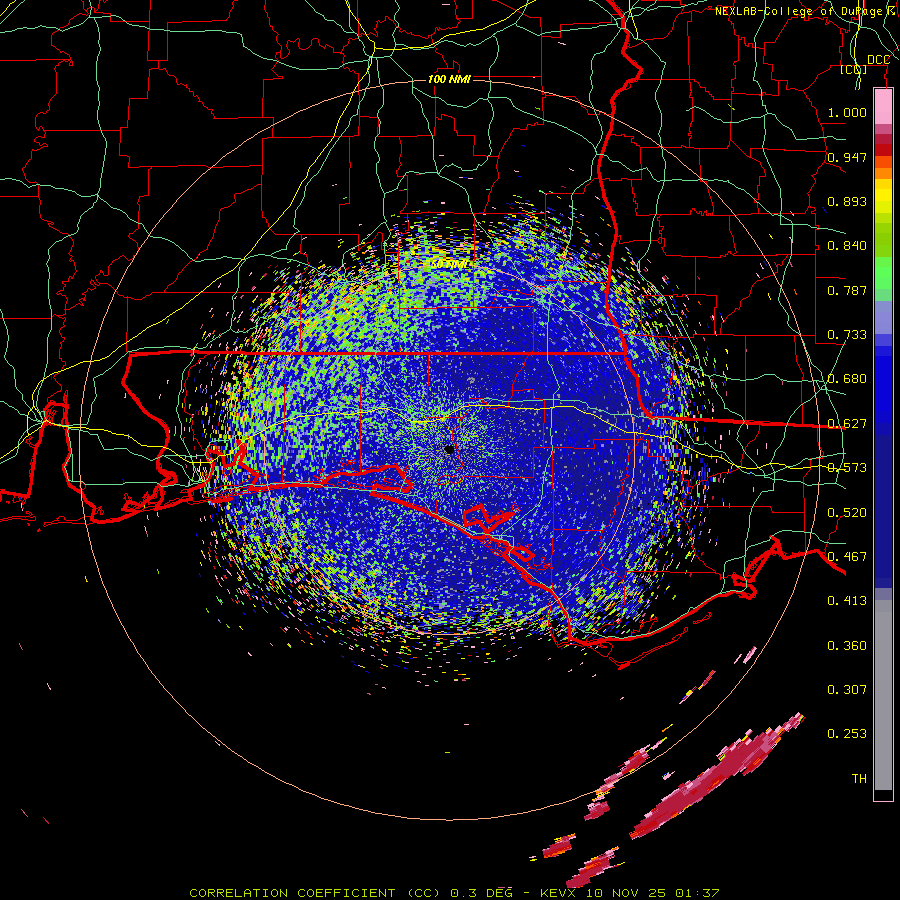Click the black radar site dot at center
This screenshot has width=900, height=900.
pyautogui.click(x=449, y=449)
